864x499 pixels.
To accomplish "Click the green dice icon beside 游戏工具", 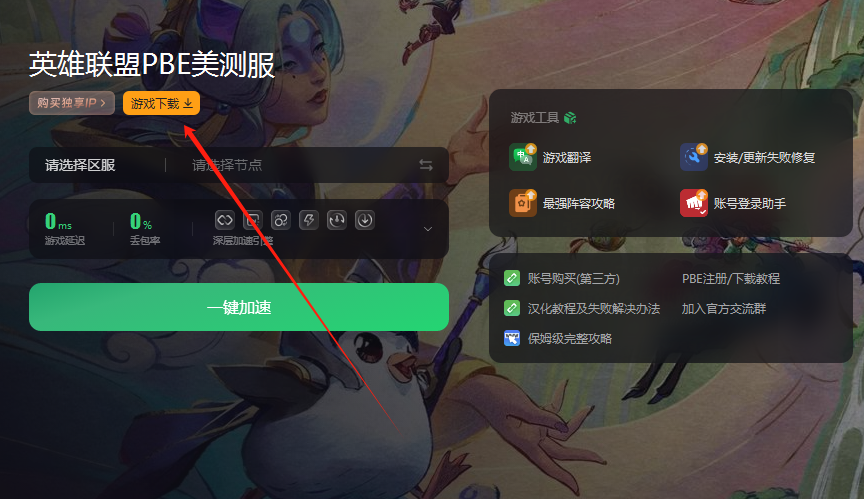I will (570, 118).
